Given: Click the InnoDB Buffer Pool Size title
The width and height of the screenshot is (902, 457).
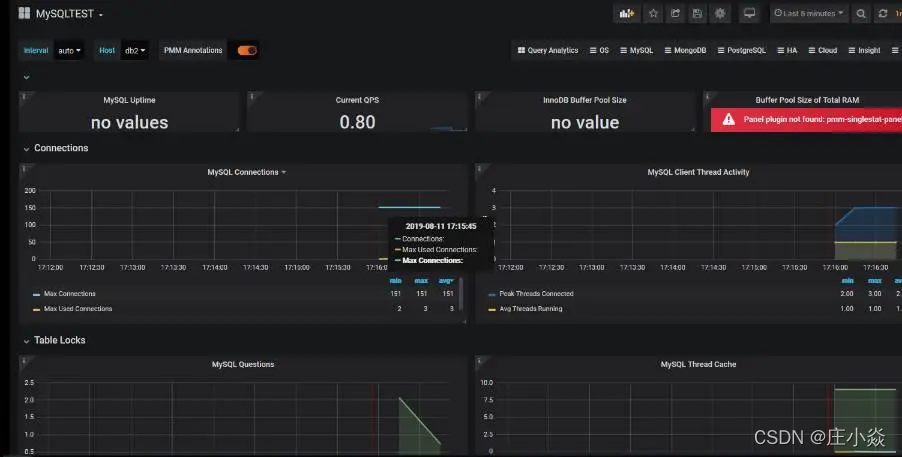Looking at the screenshot, I should [584, 100].
